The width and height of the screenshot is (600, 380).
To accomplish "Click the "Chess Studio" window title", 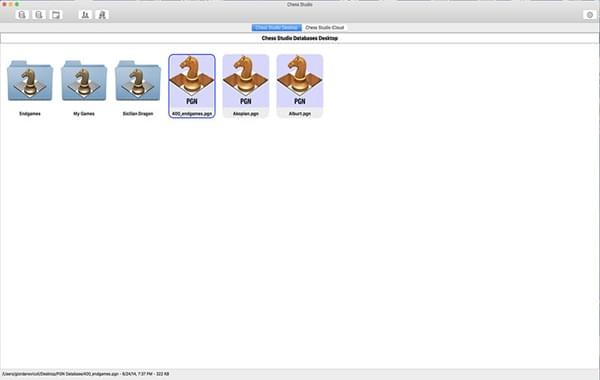I will tap(300, 5).
